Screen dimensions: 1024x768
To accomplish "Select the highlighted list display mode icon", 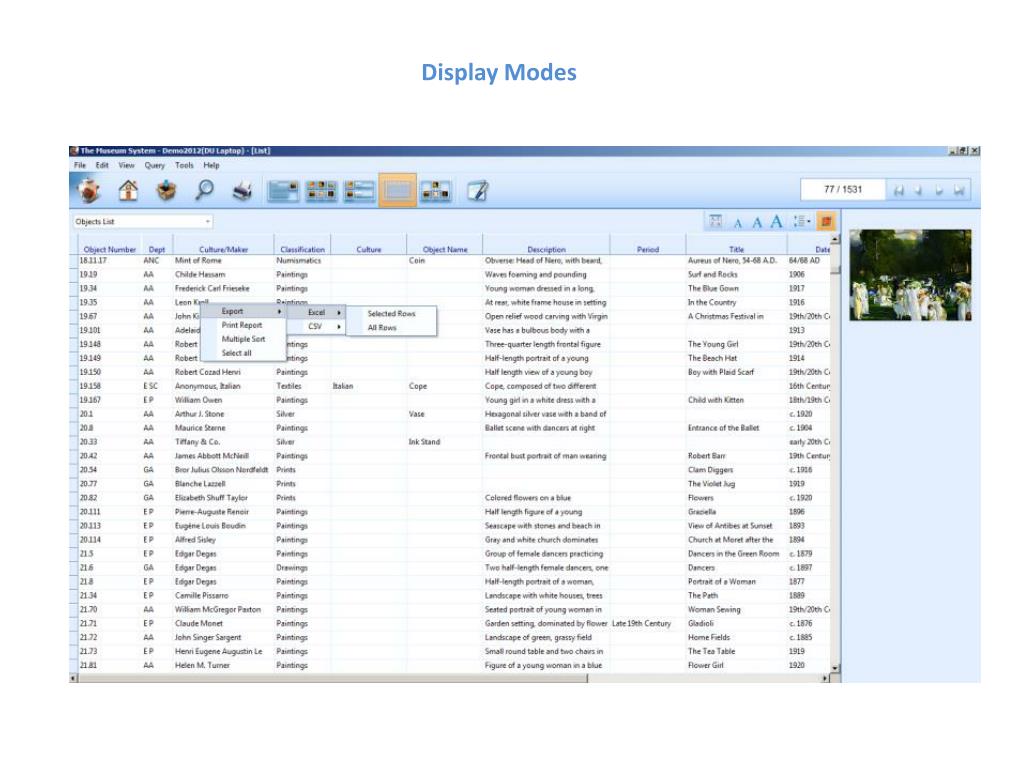I will point(398,191).
